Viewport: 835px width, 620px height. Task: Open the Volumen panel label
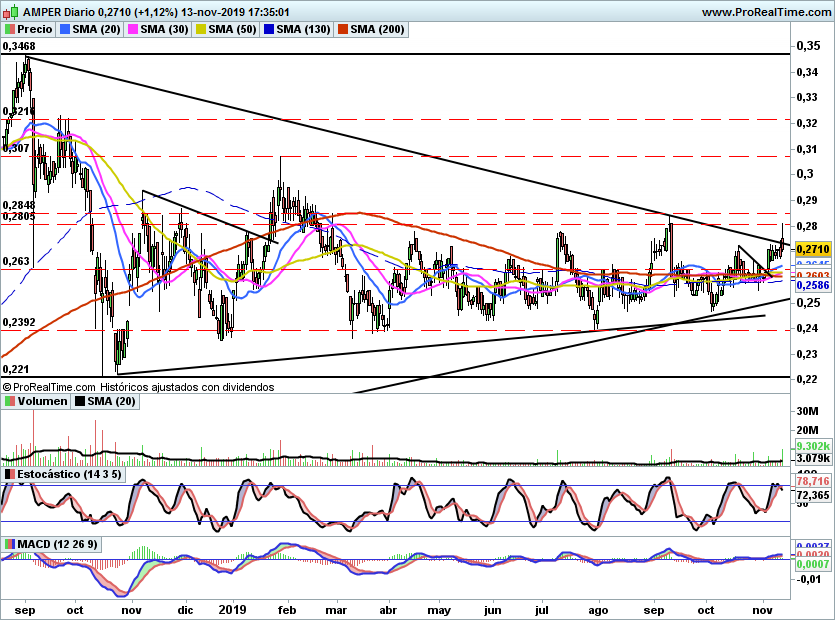pos(42,401)
